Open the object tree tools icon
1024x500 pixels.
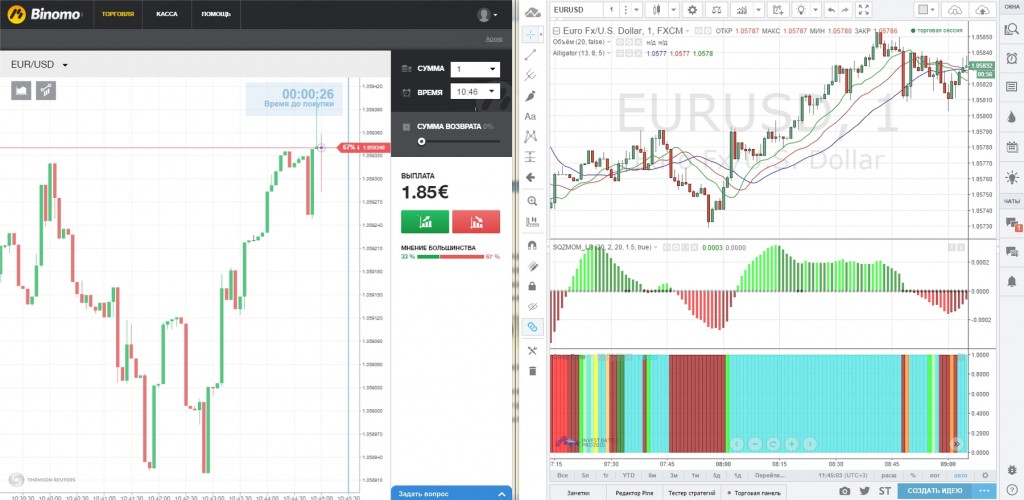coord(532,351)
